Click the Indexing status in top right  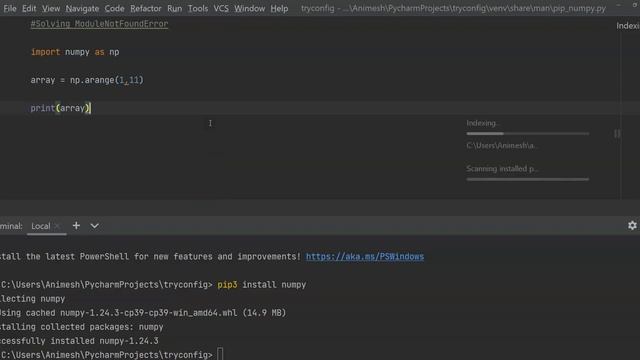(628, 26)
